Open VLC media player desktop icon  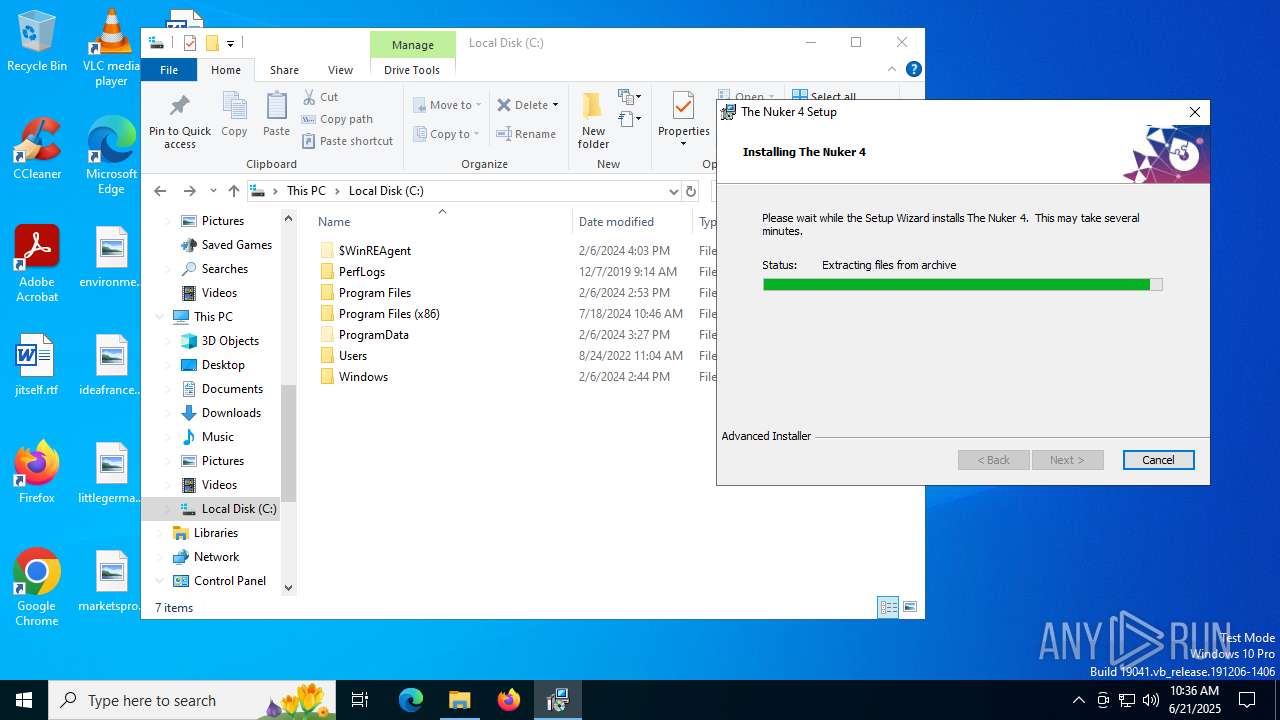(111, 47)
